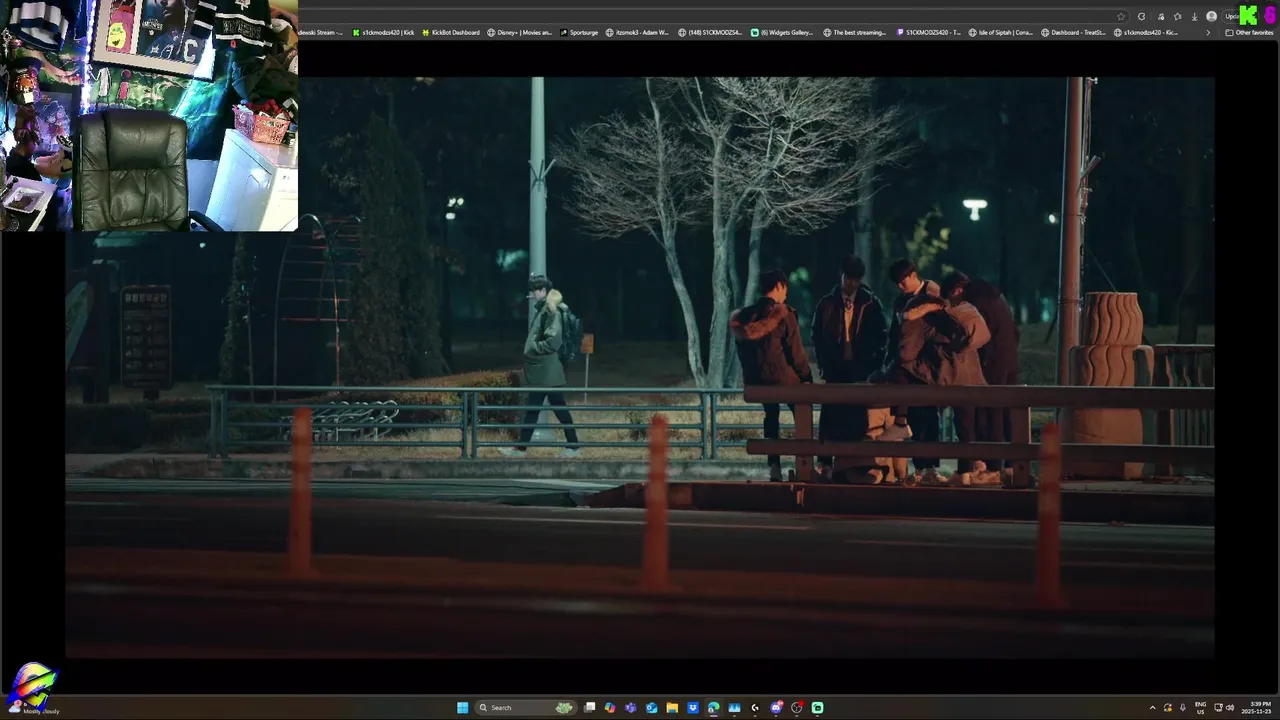Viewport: 1280px width, 720px height.
Task: Open the S1CKMODZS420 - T bookmark
Action: [929, 32]
